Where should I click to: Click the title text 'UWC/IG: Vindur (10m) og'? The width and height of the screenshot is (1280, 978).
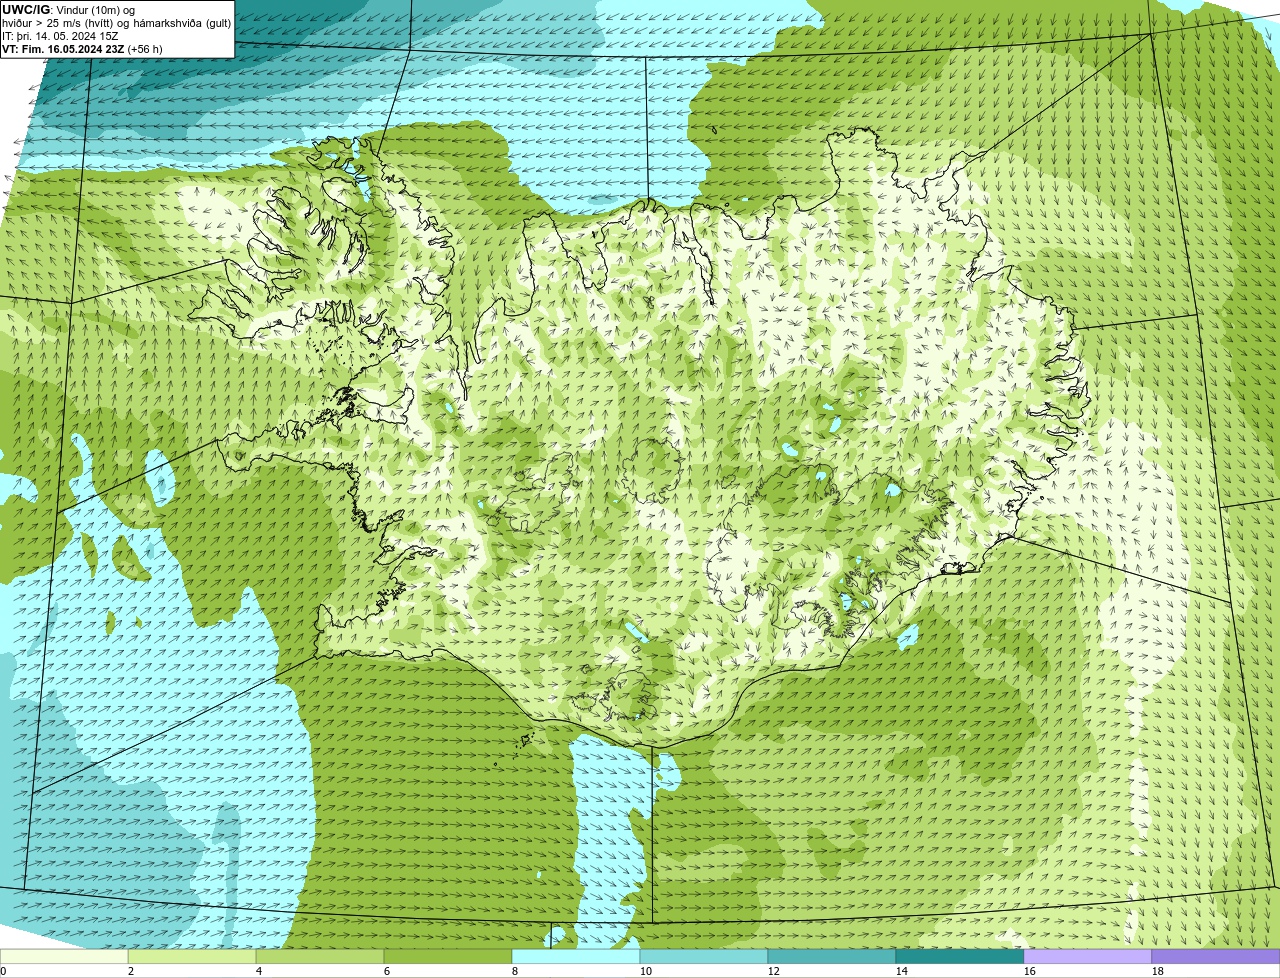tap(68, 9)
